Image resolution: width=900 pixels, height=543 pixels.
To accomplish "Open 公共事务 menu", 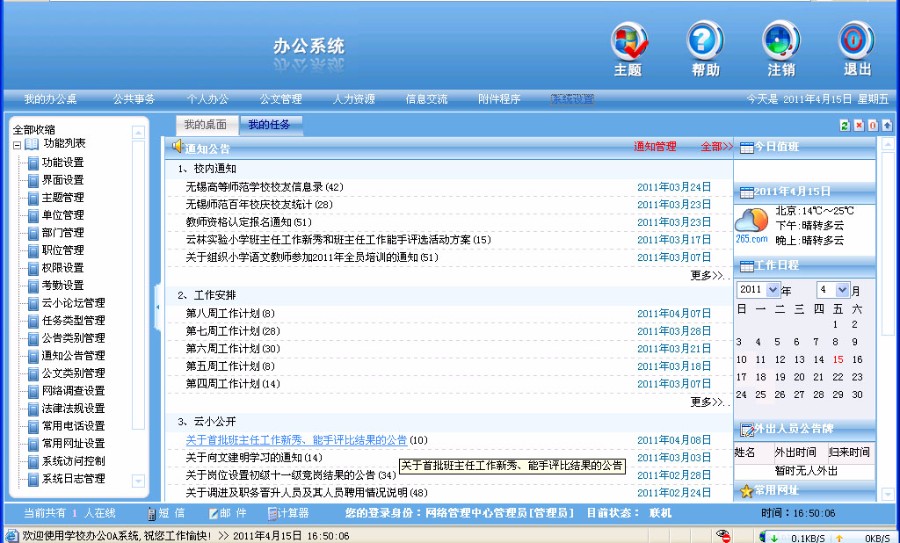I will 134,99.
